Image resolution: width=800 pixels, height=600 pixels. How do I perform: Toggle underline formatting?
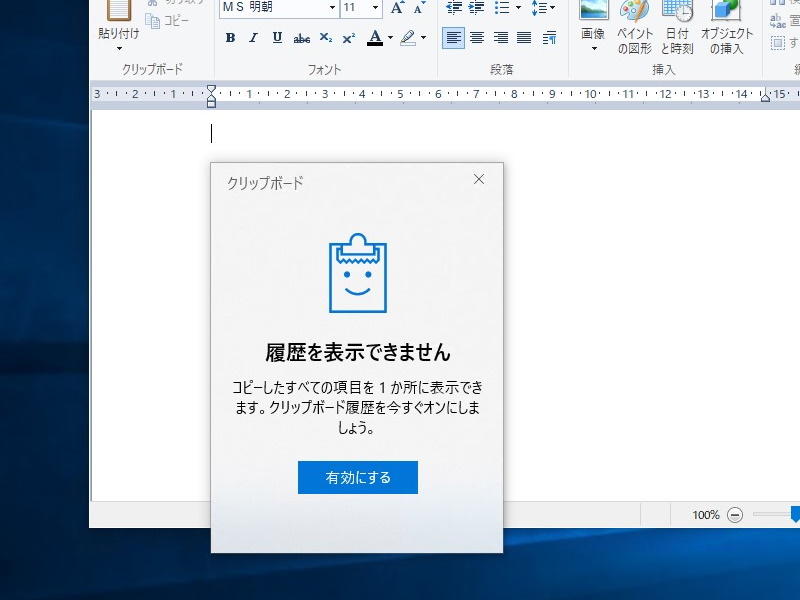click(x=275, y=38)
